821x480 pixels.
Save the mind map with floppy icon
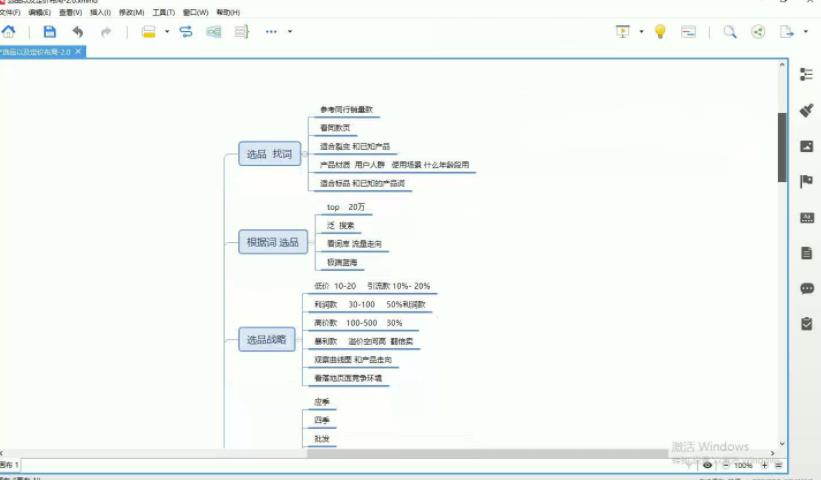tap(49, 32)
